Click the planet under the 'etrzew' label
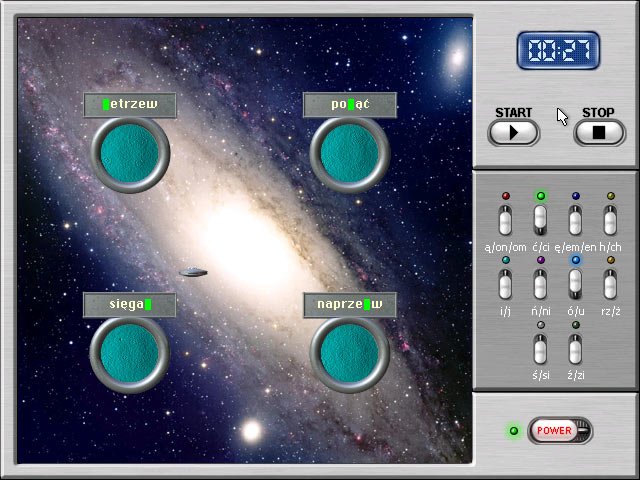 [x=130, y=153]
